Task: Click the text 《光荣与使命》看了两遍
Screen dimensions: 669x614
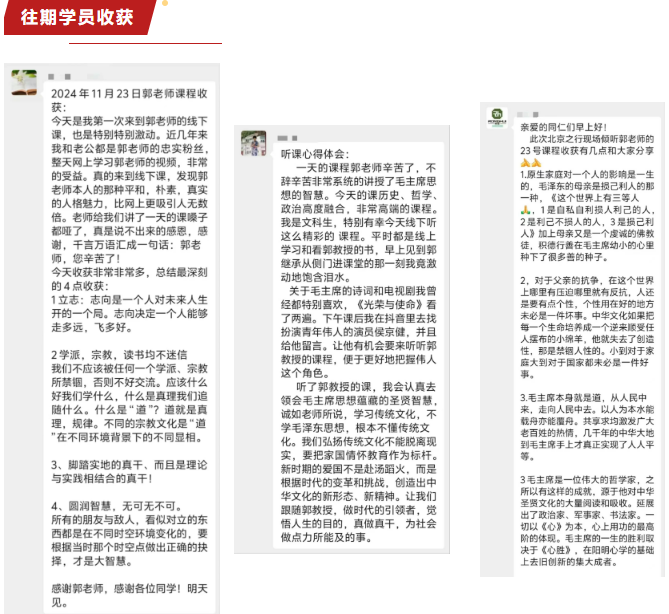Action: click(x=358, y=311)
